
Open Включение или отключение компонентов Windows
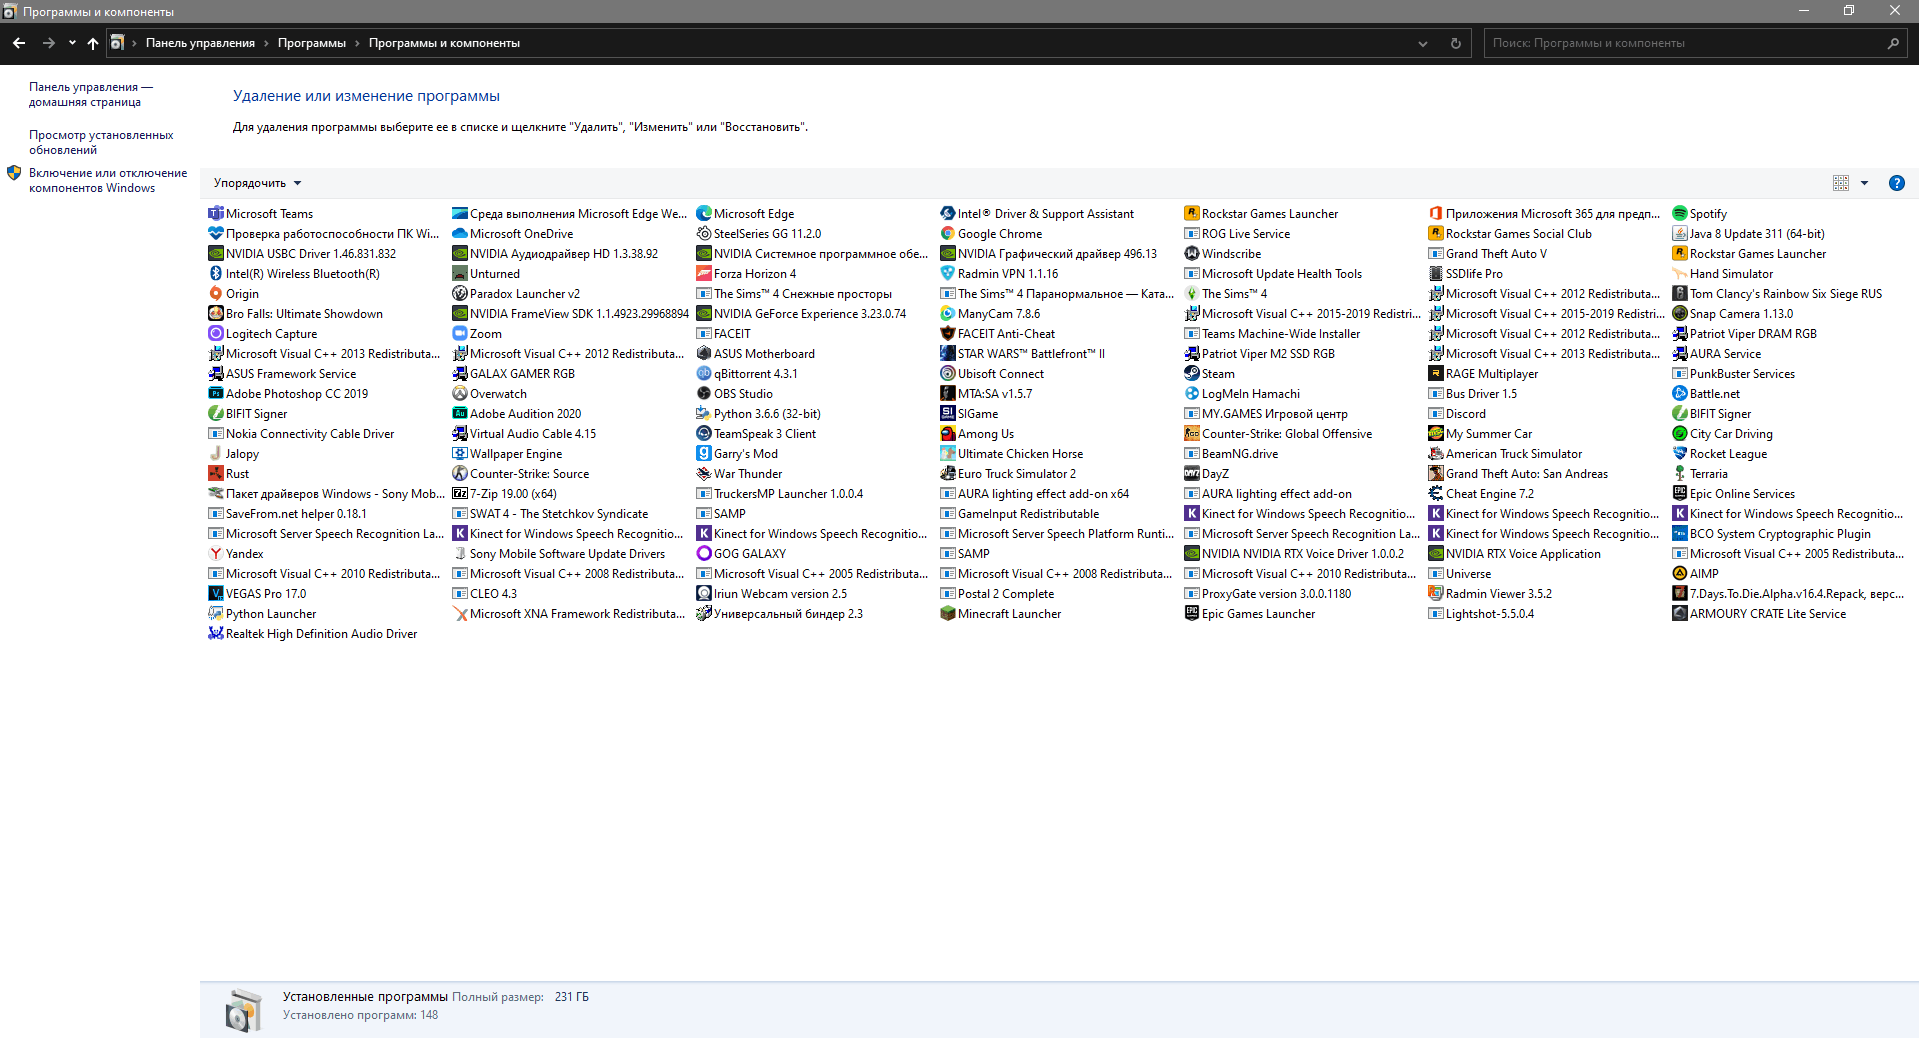pyautogui.click(x=108, y=180)
